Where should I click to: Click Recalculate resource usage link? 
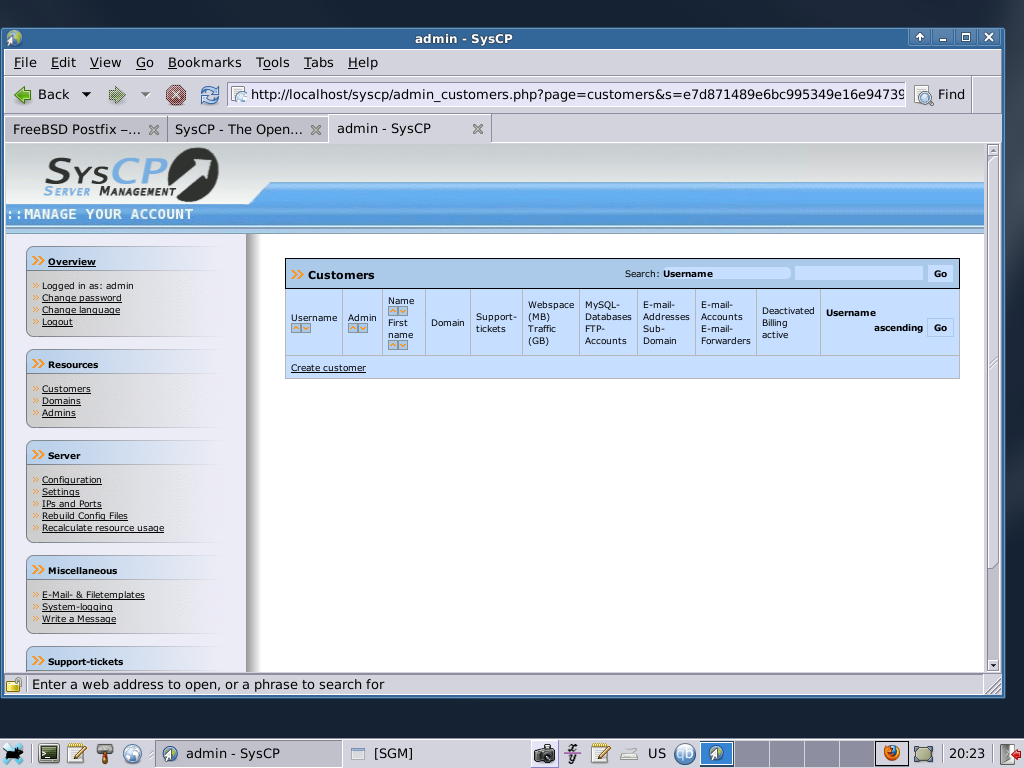pos(103,528)
